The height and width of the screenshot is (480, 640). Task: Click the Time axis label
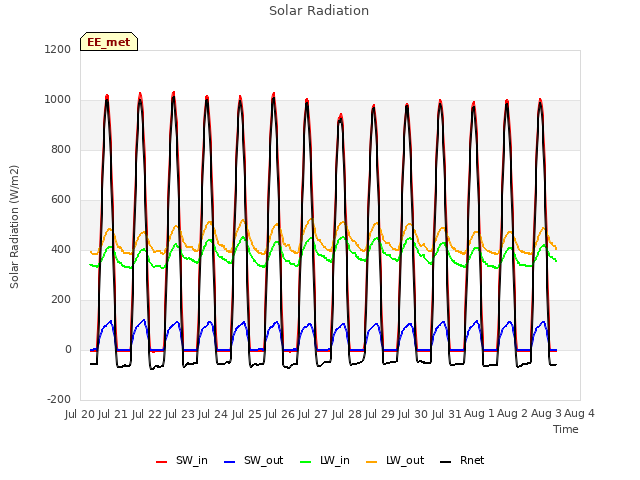[x=566, y=429]
